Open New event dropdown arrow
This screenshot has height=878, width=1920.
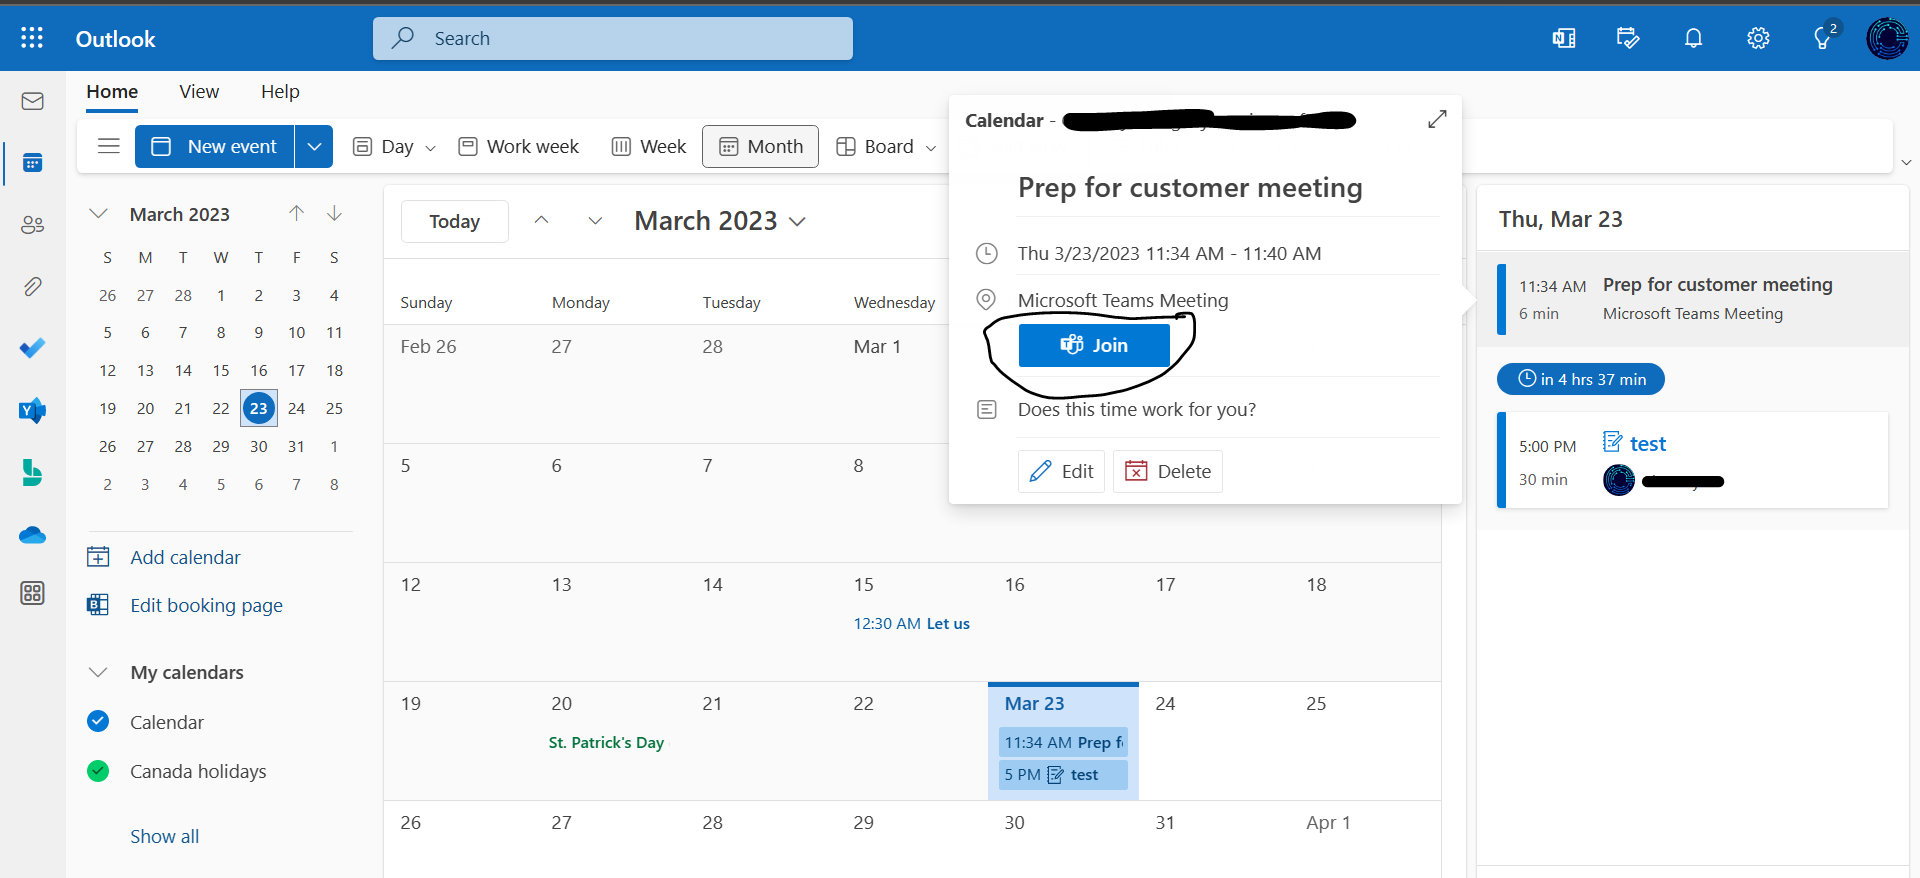[x=314, y=146]
